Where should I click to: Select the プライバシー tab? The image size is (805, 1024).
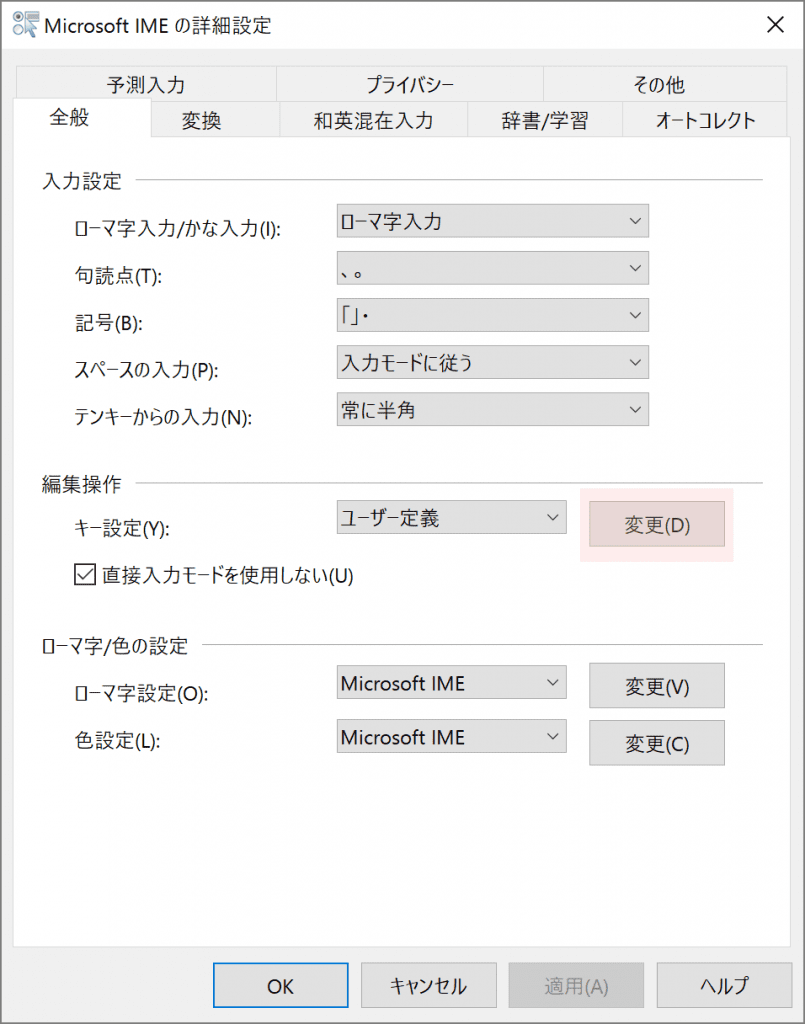tap(410, 85)
